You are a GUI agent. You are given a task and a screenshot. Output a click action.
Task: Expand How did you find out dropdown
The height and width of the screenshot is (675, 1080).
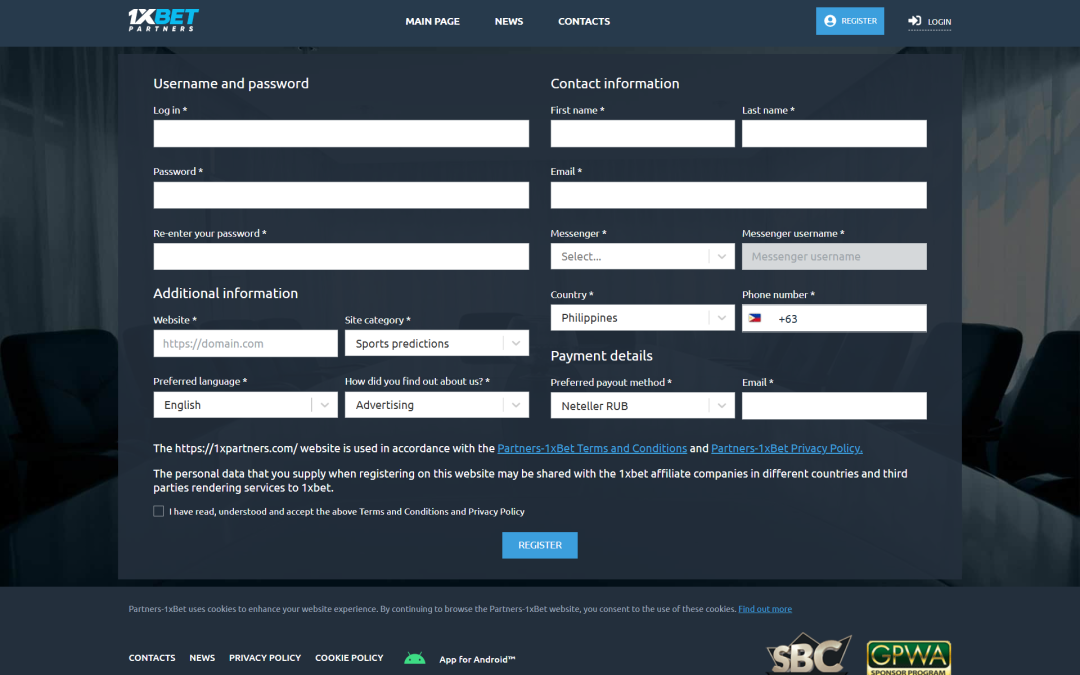(x=437, y=405)
